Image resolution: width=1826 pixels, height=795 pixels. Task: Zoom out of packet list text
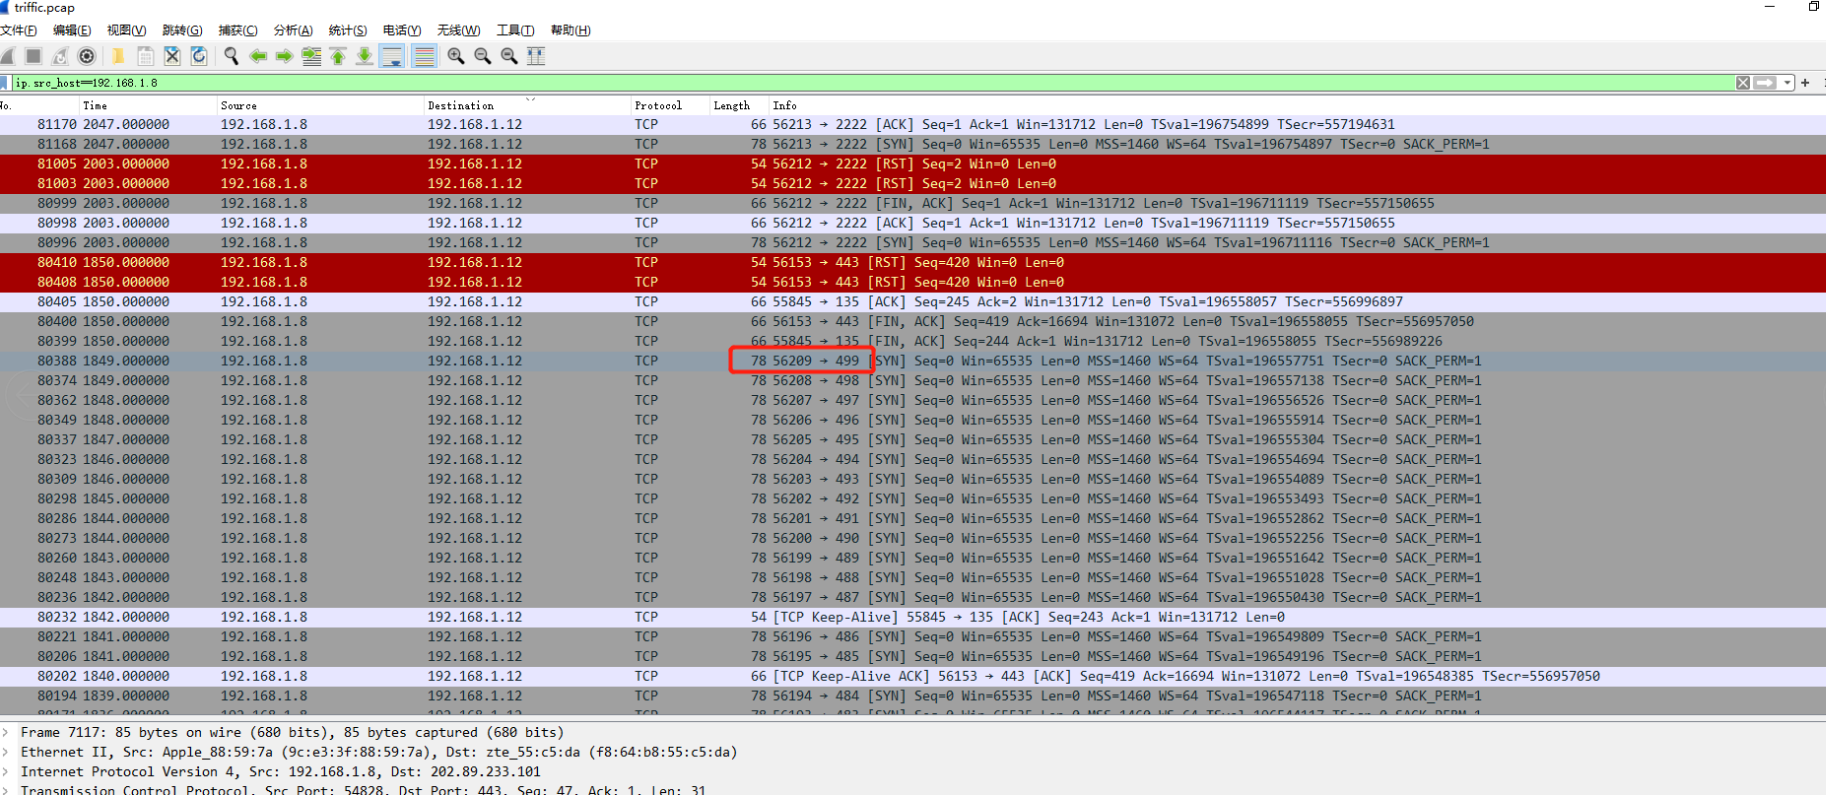pos(483,56)
